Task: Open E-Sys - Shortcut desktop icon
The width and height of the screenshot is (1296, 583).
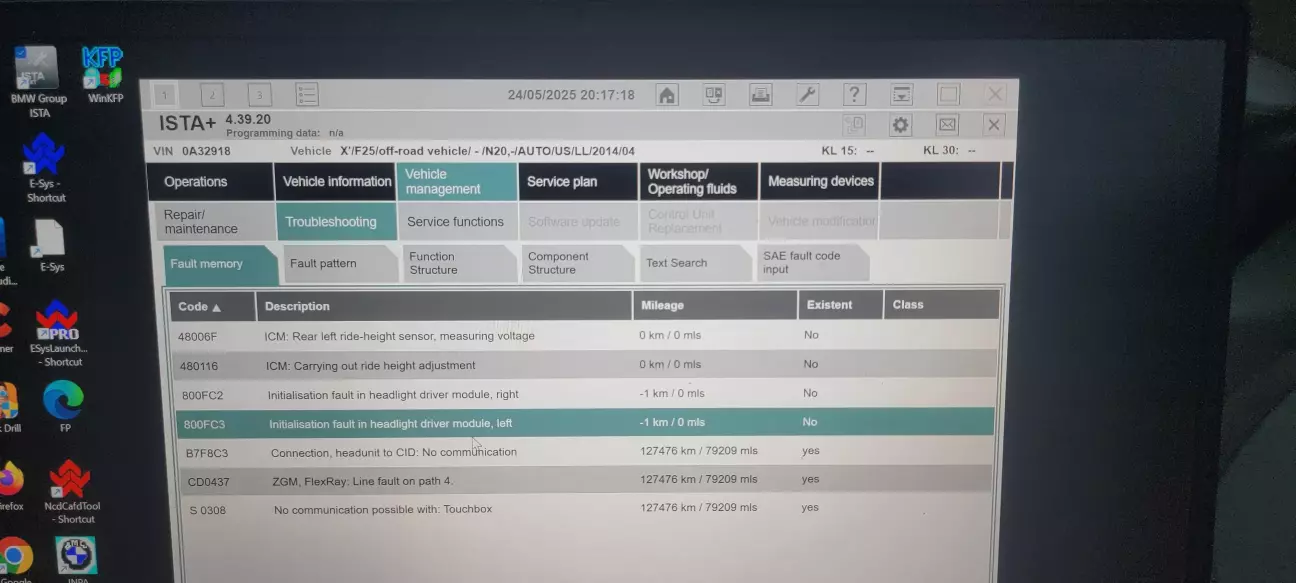Action: (45, 168)
